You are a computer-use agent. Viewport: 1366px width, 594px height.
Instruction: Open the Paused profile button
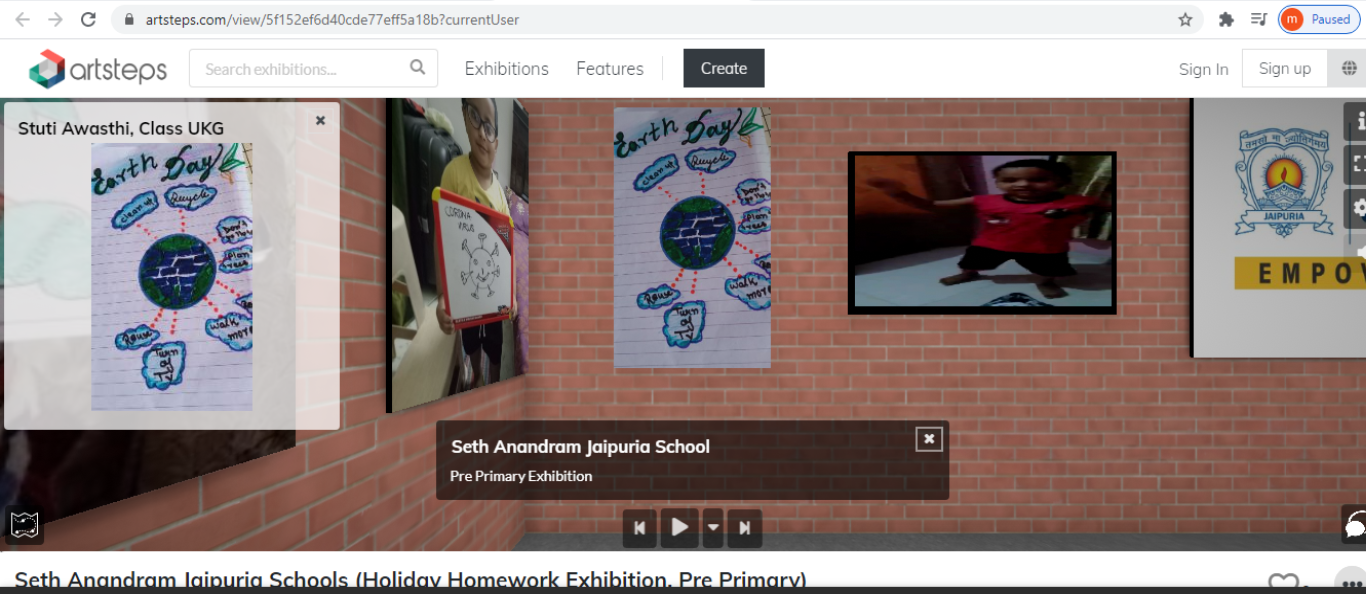[1318, 19]
